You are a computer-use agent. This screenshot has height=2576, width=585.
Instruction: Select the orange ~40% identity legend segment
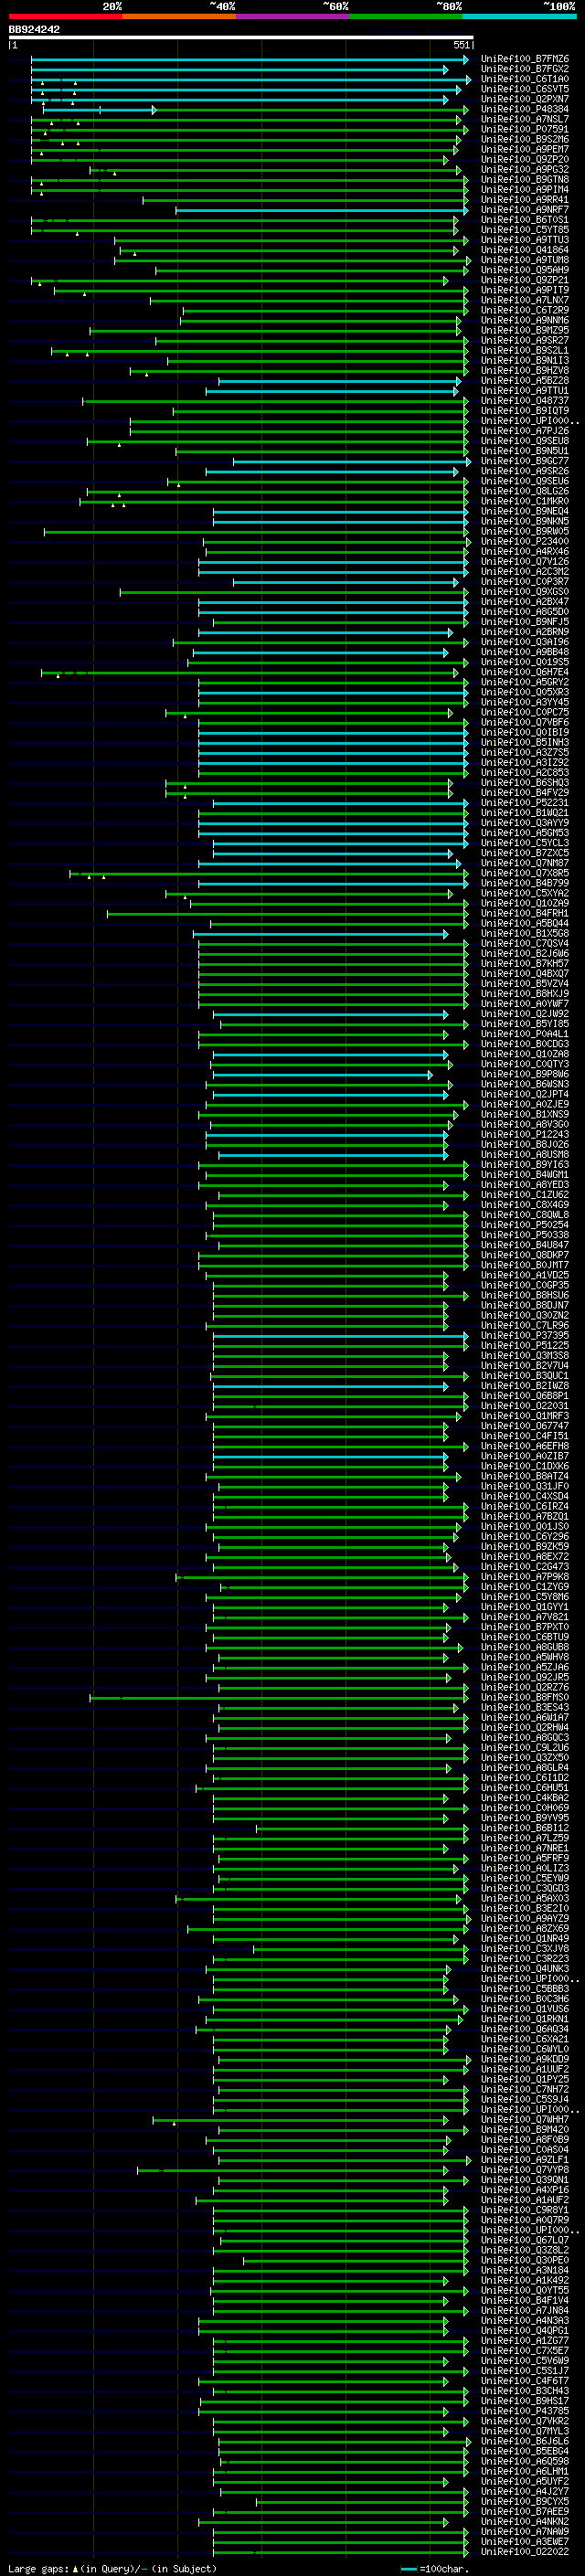point(179,16)
